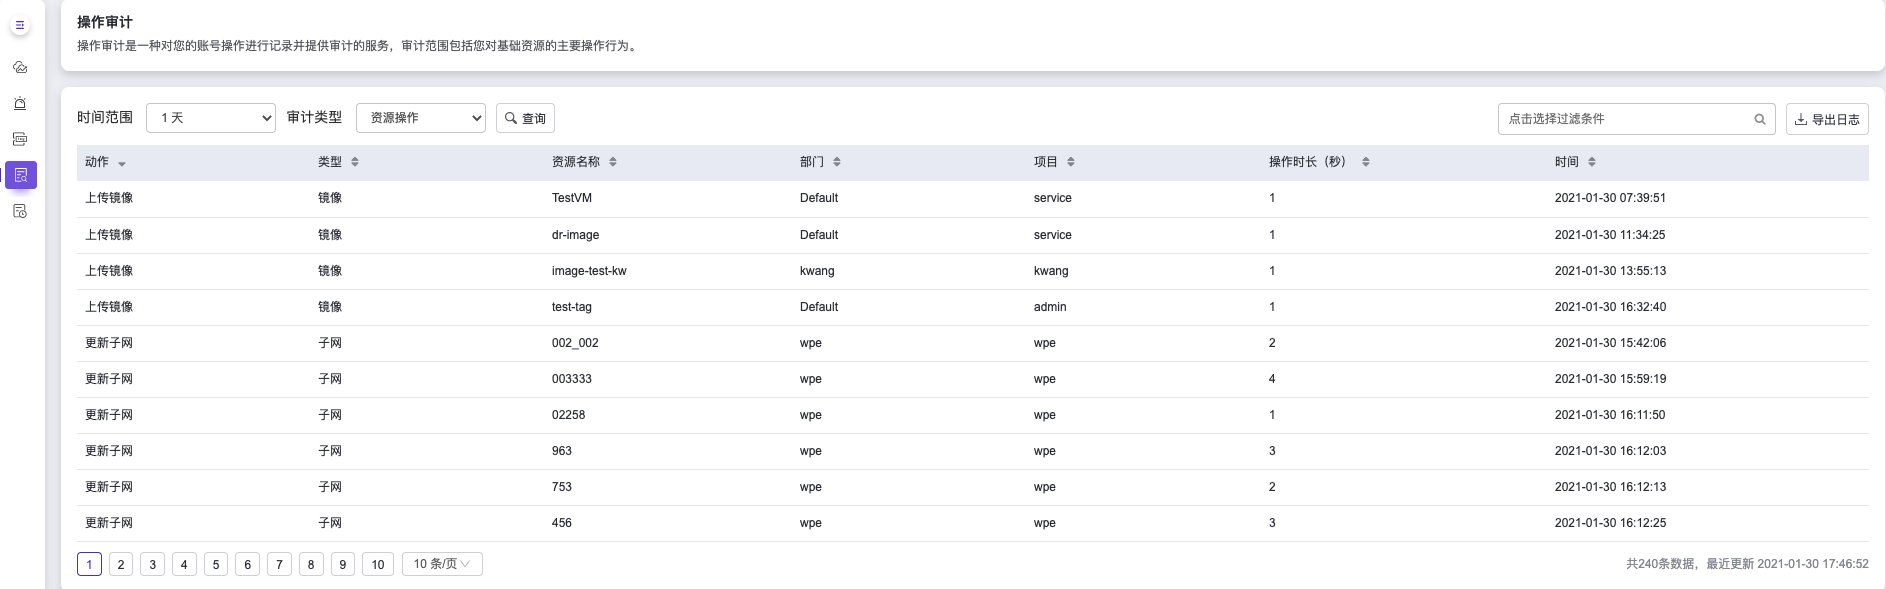Go to page 2 of results
This screenshot has width=1886, height=589.
[x=121, y=564]
